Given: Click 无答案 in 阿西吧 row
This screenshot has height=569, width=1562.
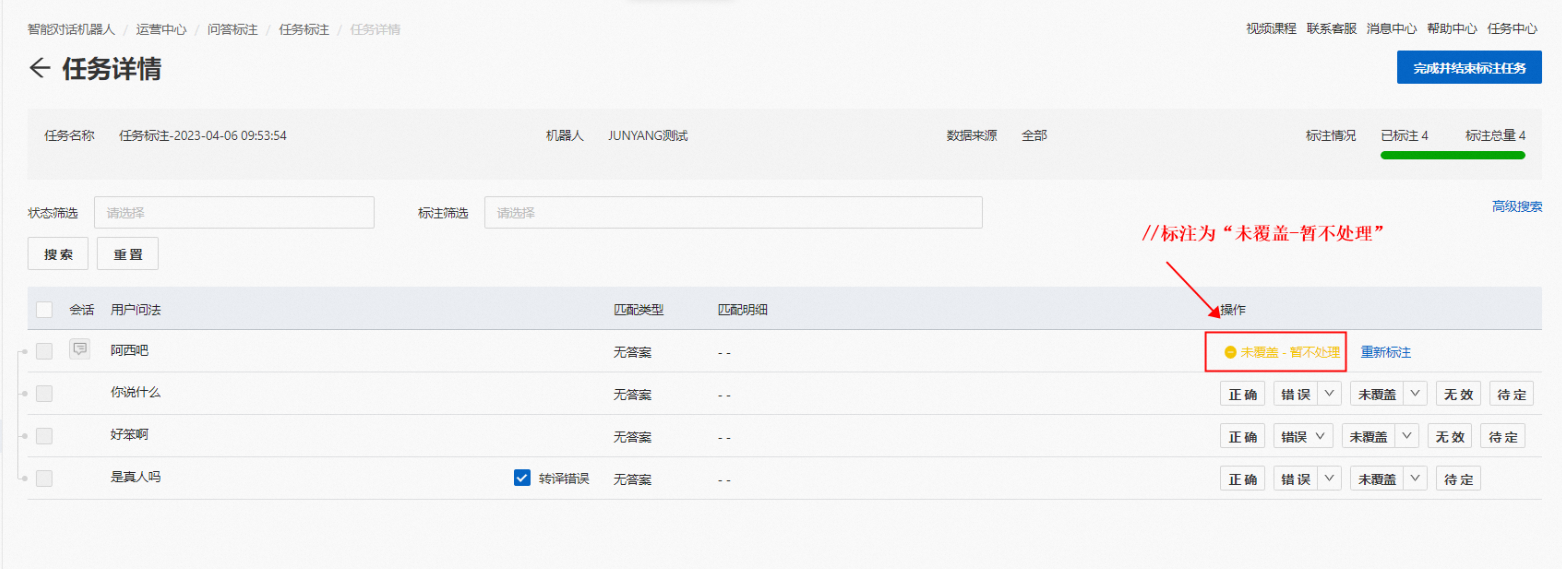Looking at the screenshot, I should tap(632, 353).
